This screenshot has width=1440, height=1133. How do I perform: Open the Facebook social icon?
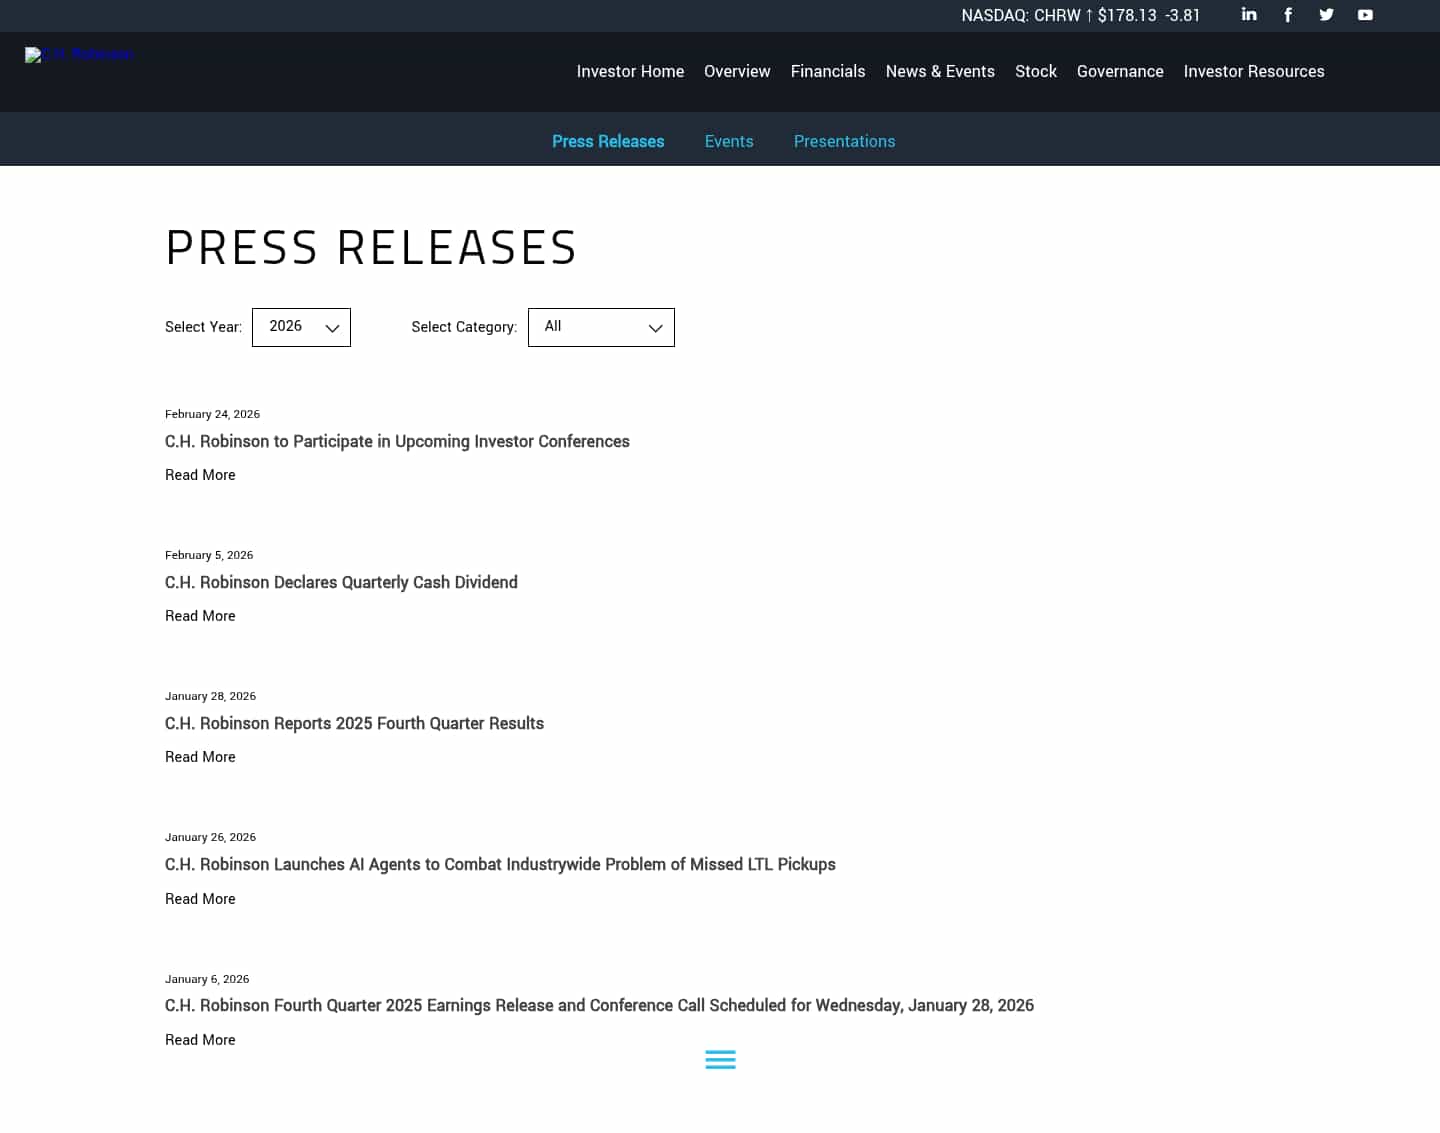click(1287, 15)
